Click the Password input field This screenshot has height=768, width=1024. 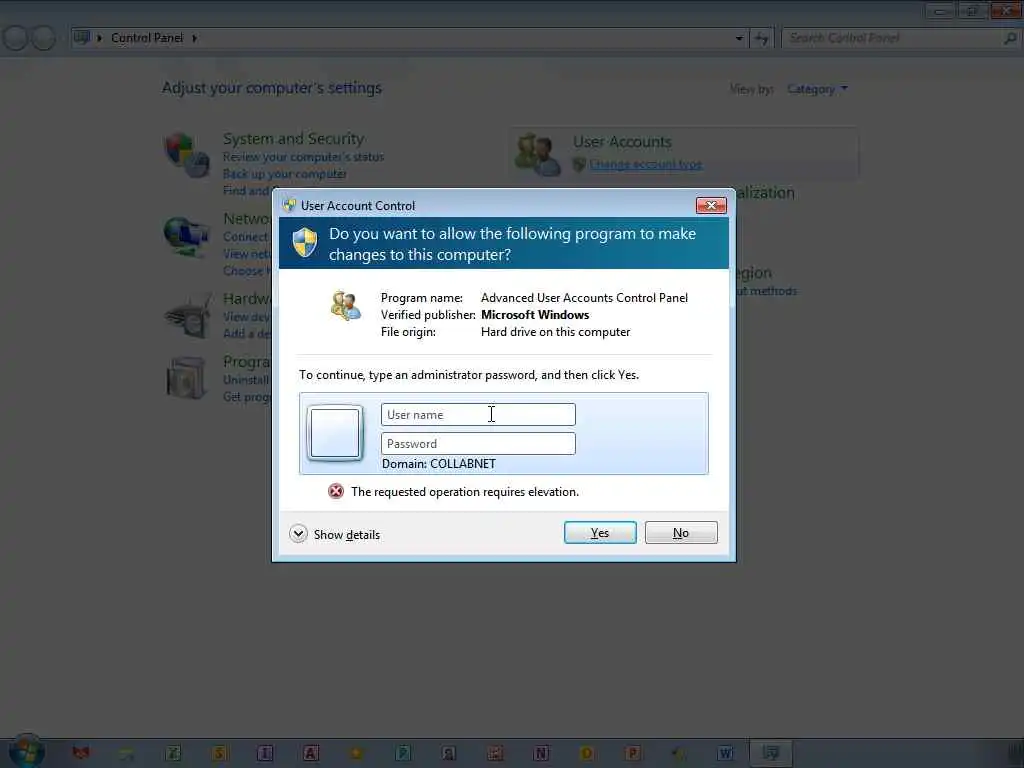pyautogui.click(x=478, y=443)
